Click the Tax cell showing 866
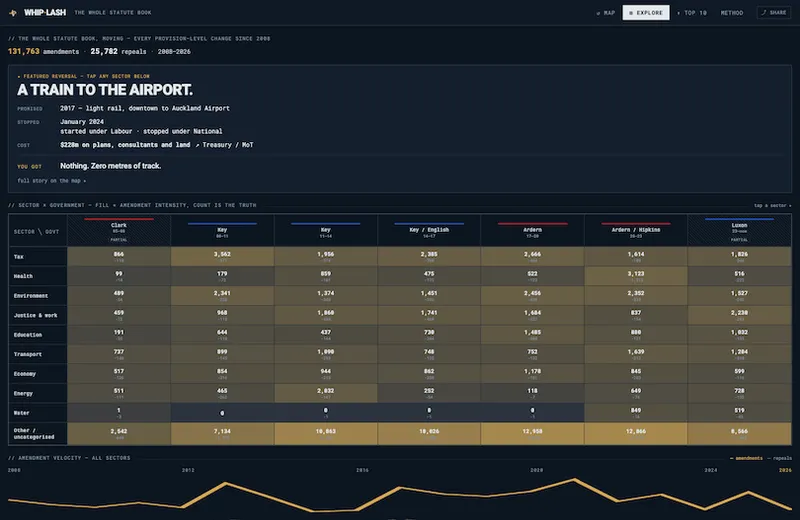The width and height of the screenshot is (800, 520). click(119, 257)
